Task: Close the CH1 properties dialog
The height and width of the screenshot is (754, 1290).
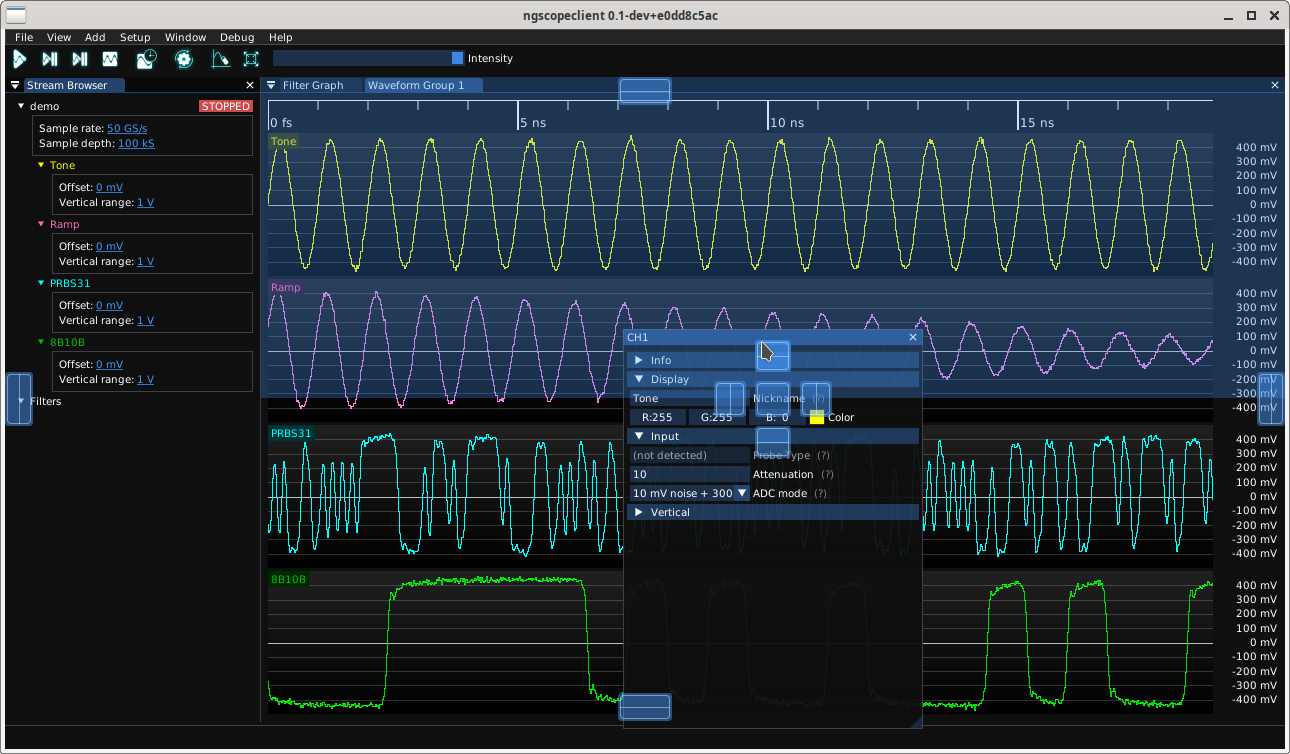Action: tap(913, 338)
